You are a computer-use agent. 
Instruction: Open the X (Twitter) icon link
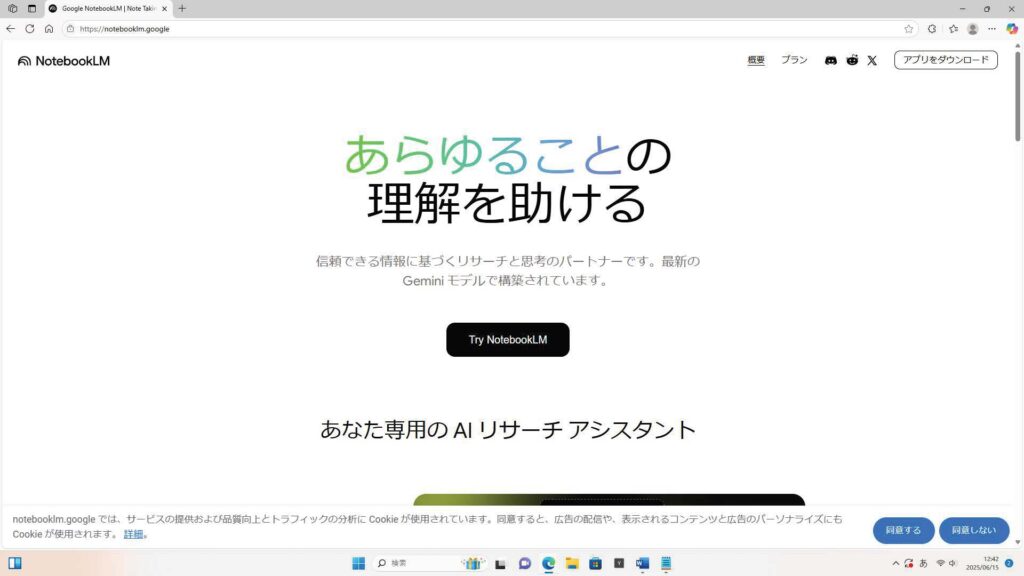pyautogui.click(x=872, y=61)
